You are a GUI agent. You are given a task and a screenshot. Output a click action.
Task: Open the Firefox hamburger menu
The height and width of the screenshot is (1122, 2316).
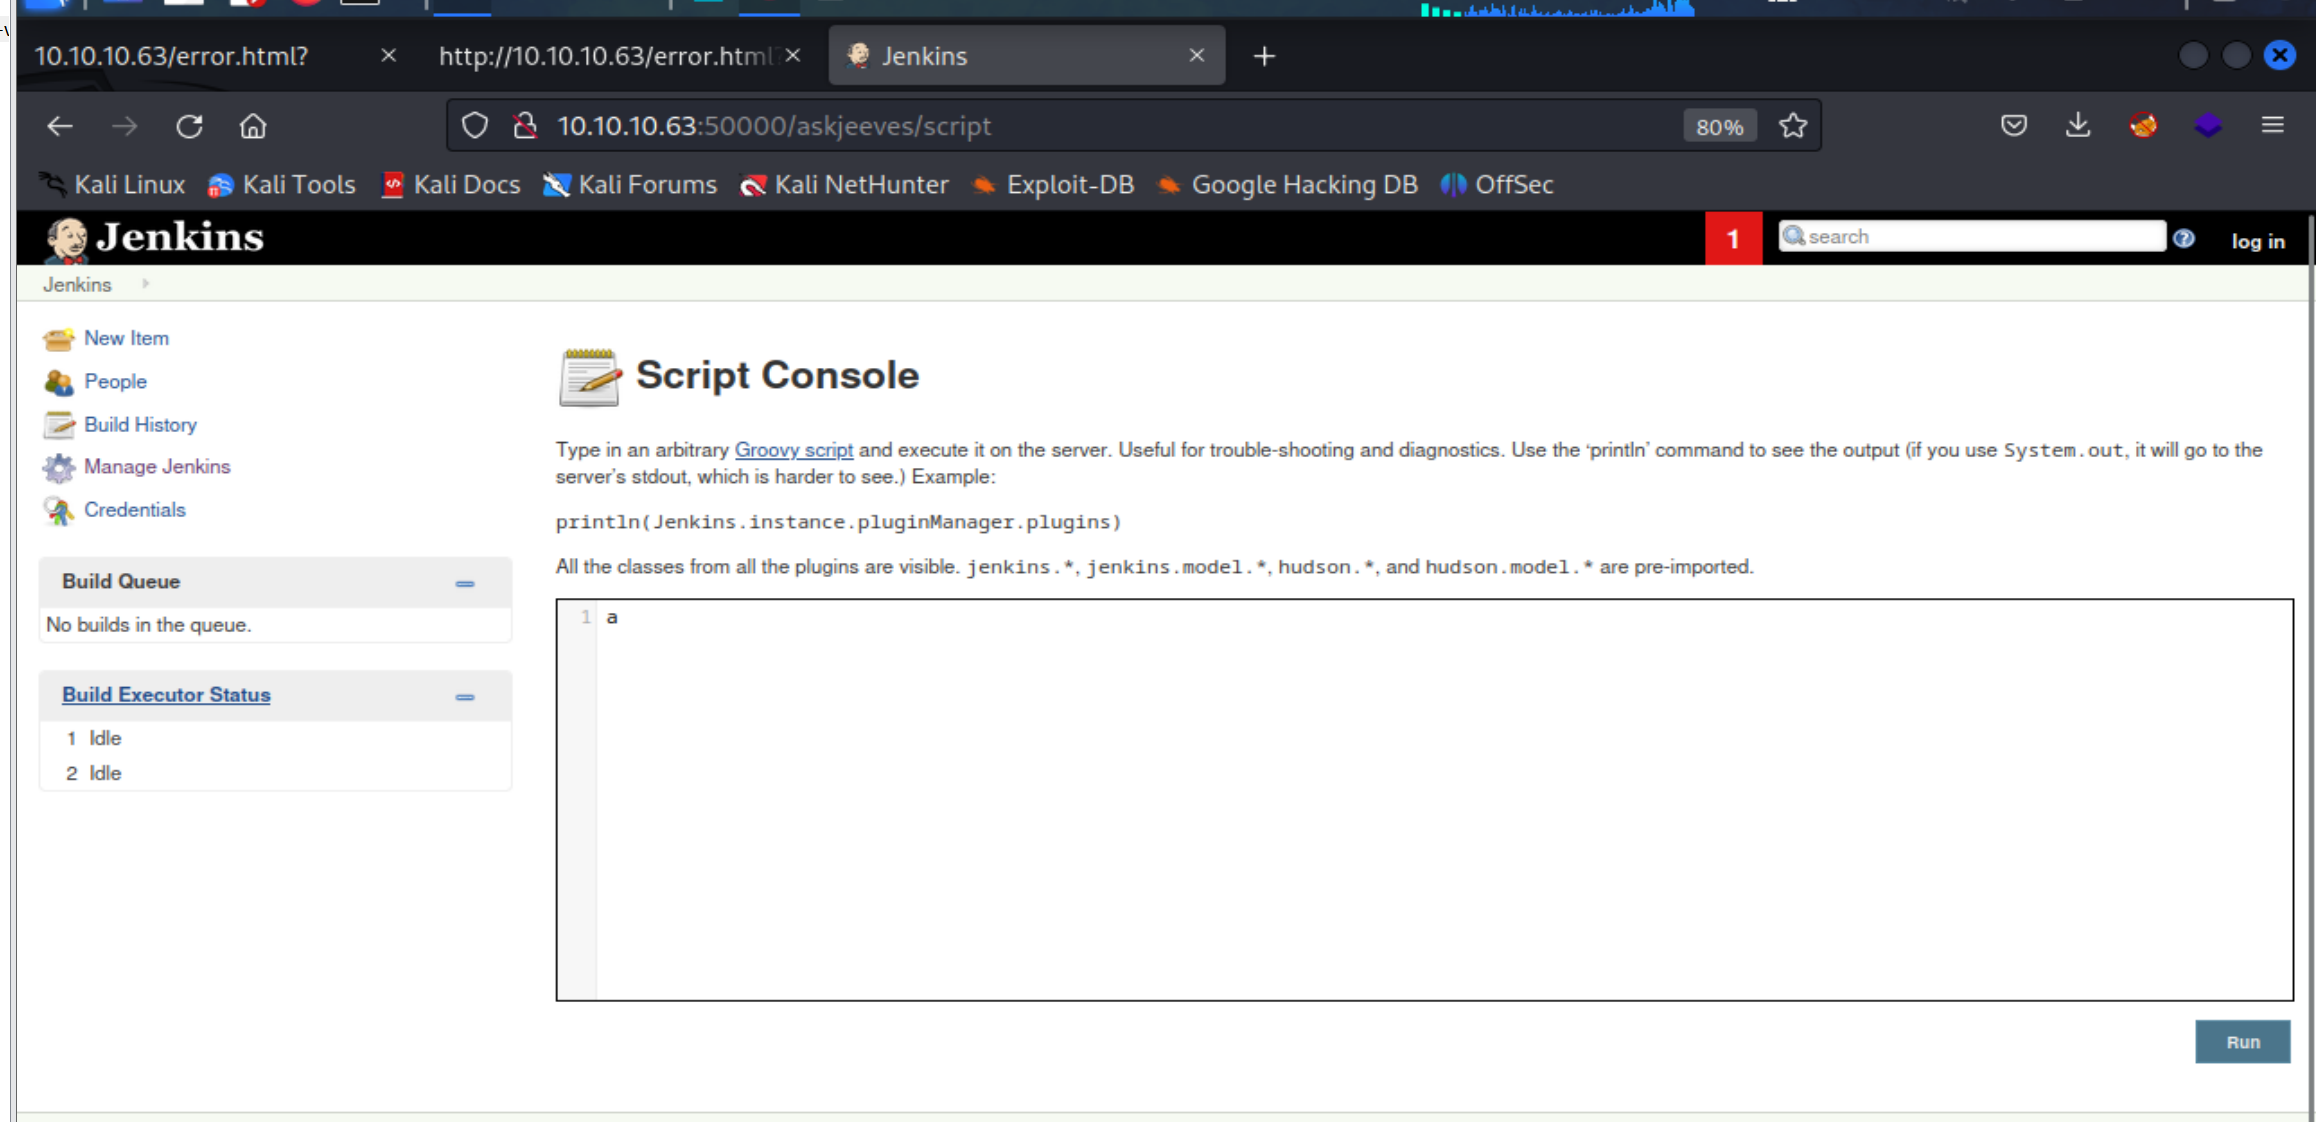pos(2273,126)
